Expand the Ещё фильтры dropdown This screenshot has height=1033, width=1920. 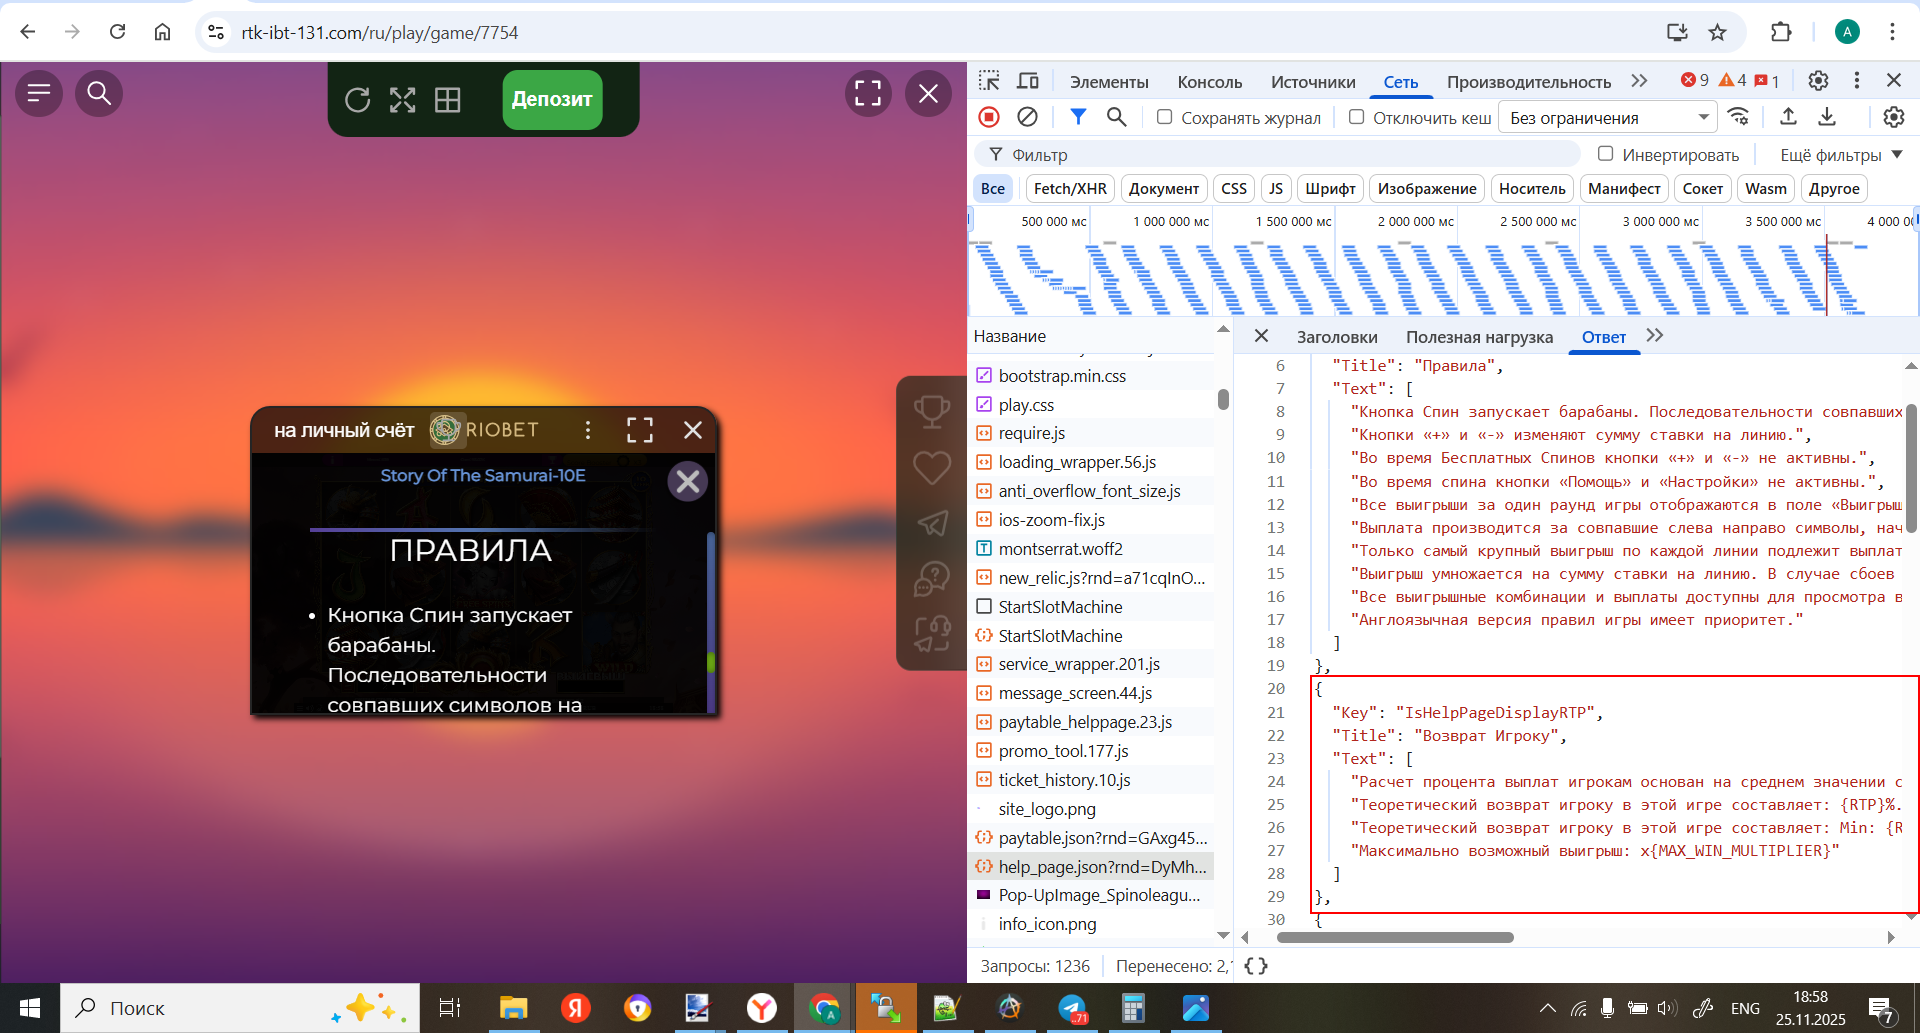click(1840, 155)
